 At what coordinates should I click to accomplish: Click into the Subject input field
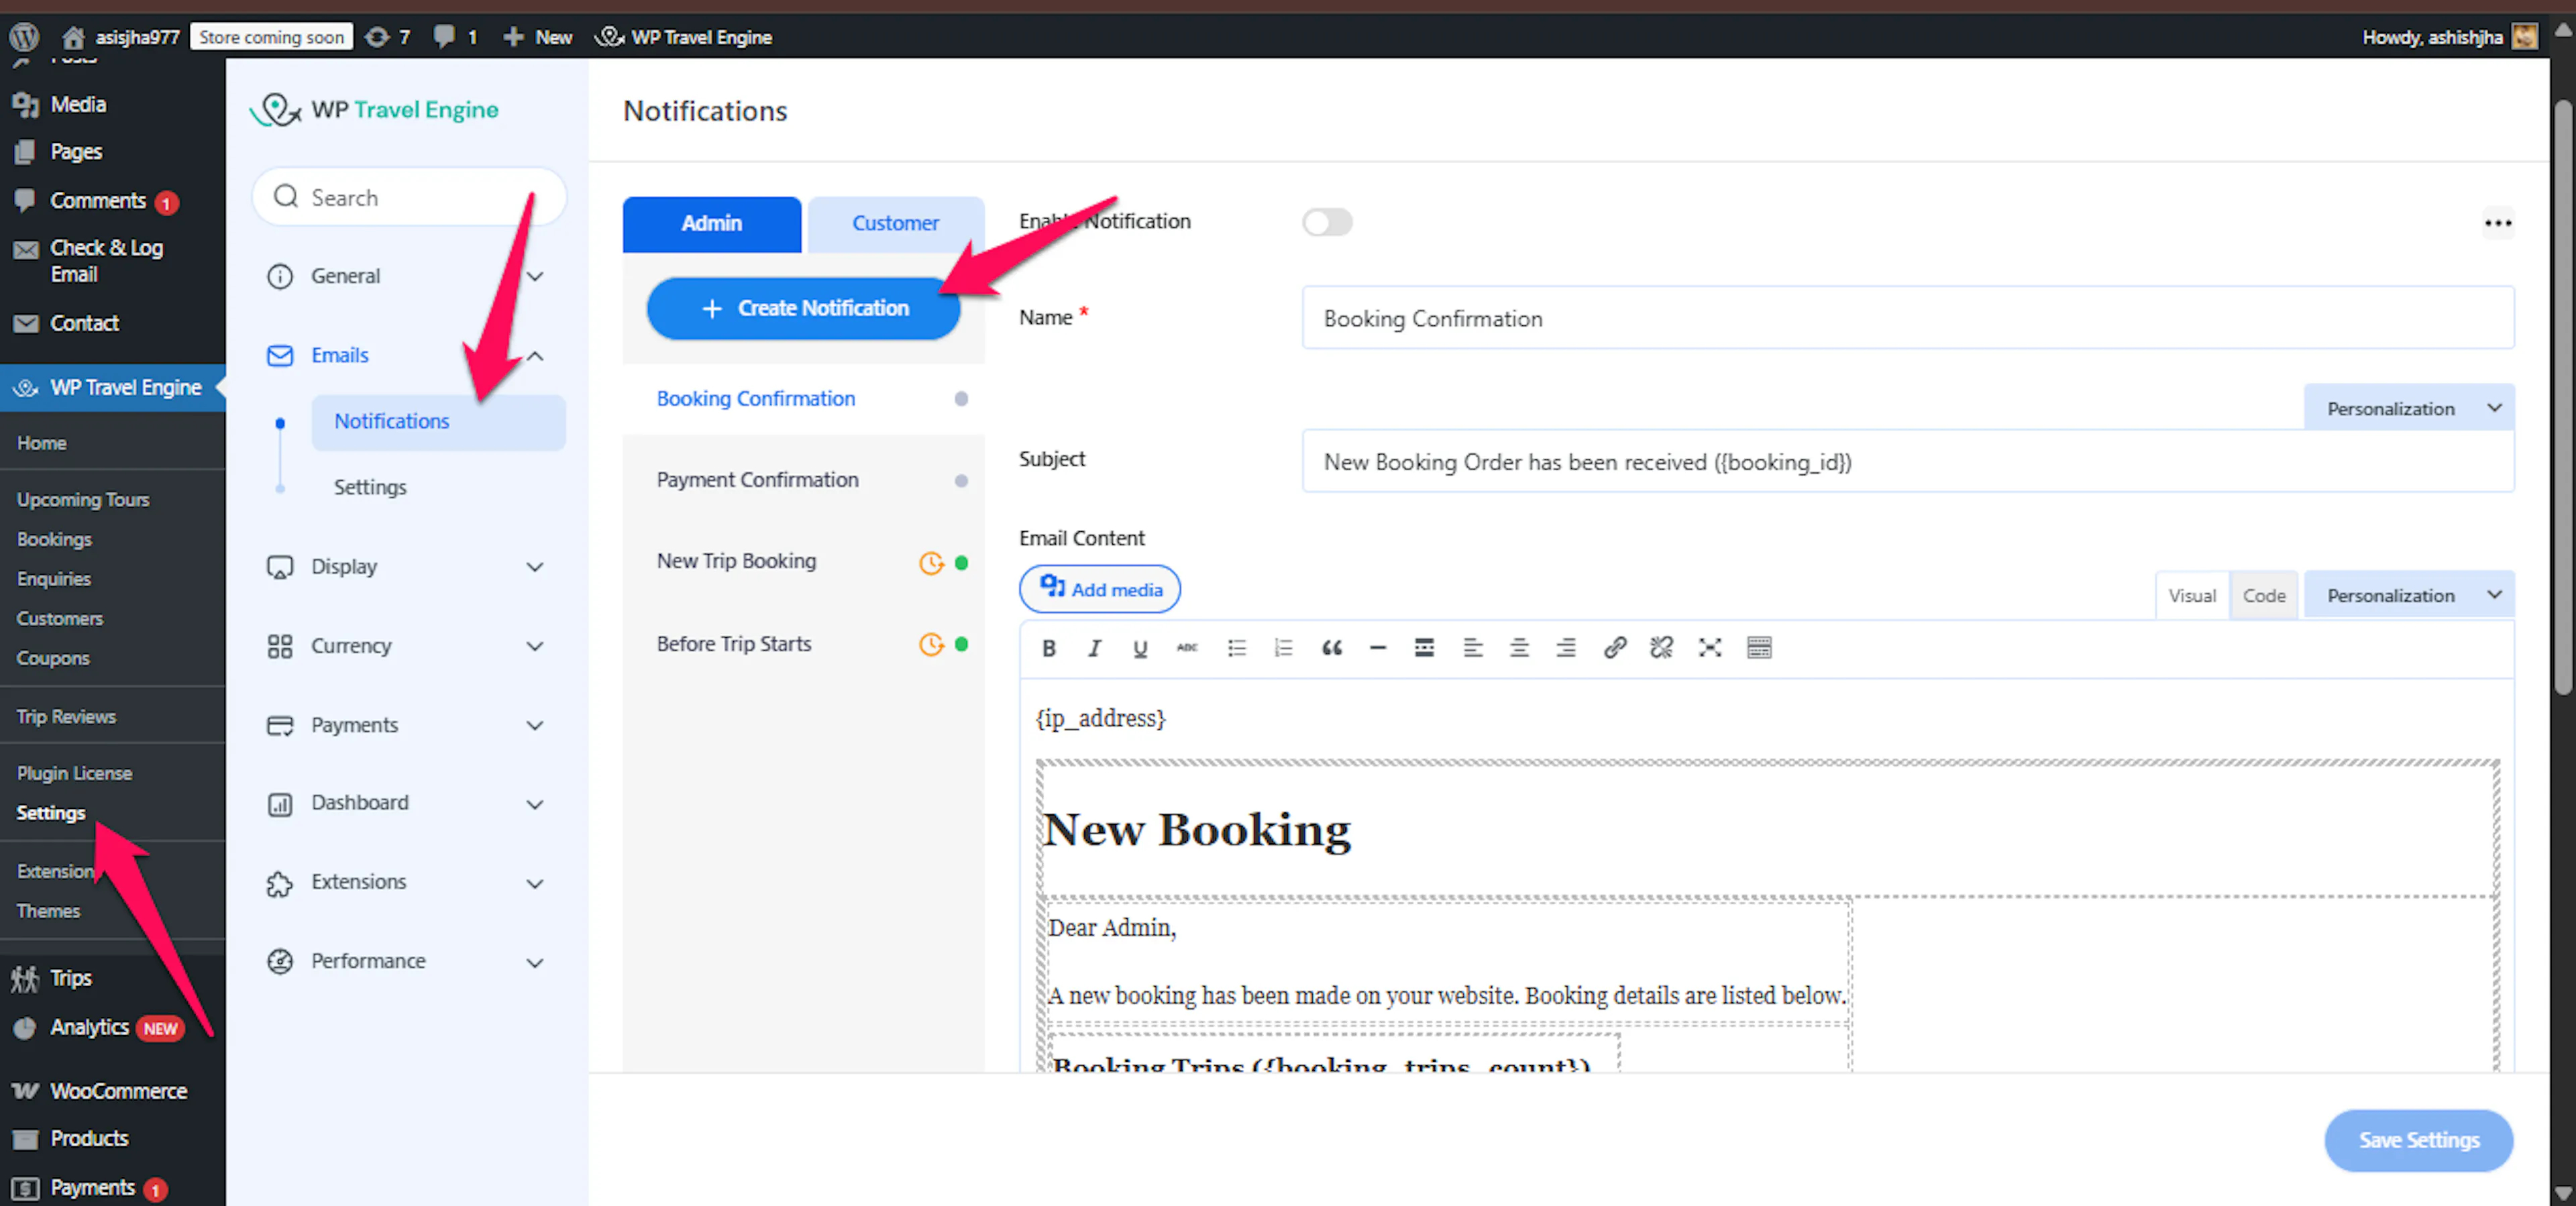(x=1907, y=462)
